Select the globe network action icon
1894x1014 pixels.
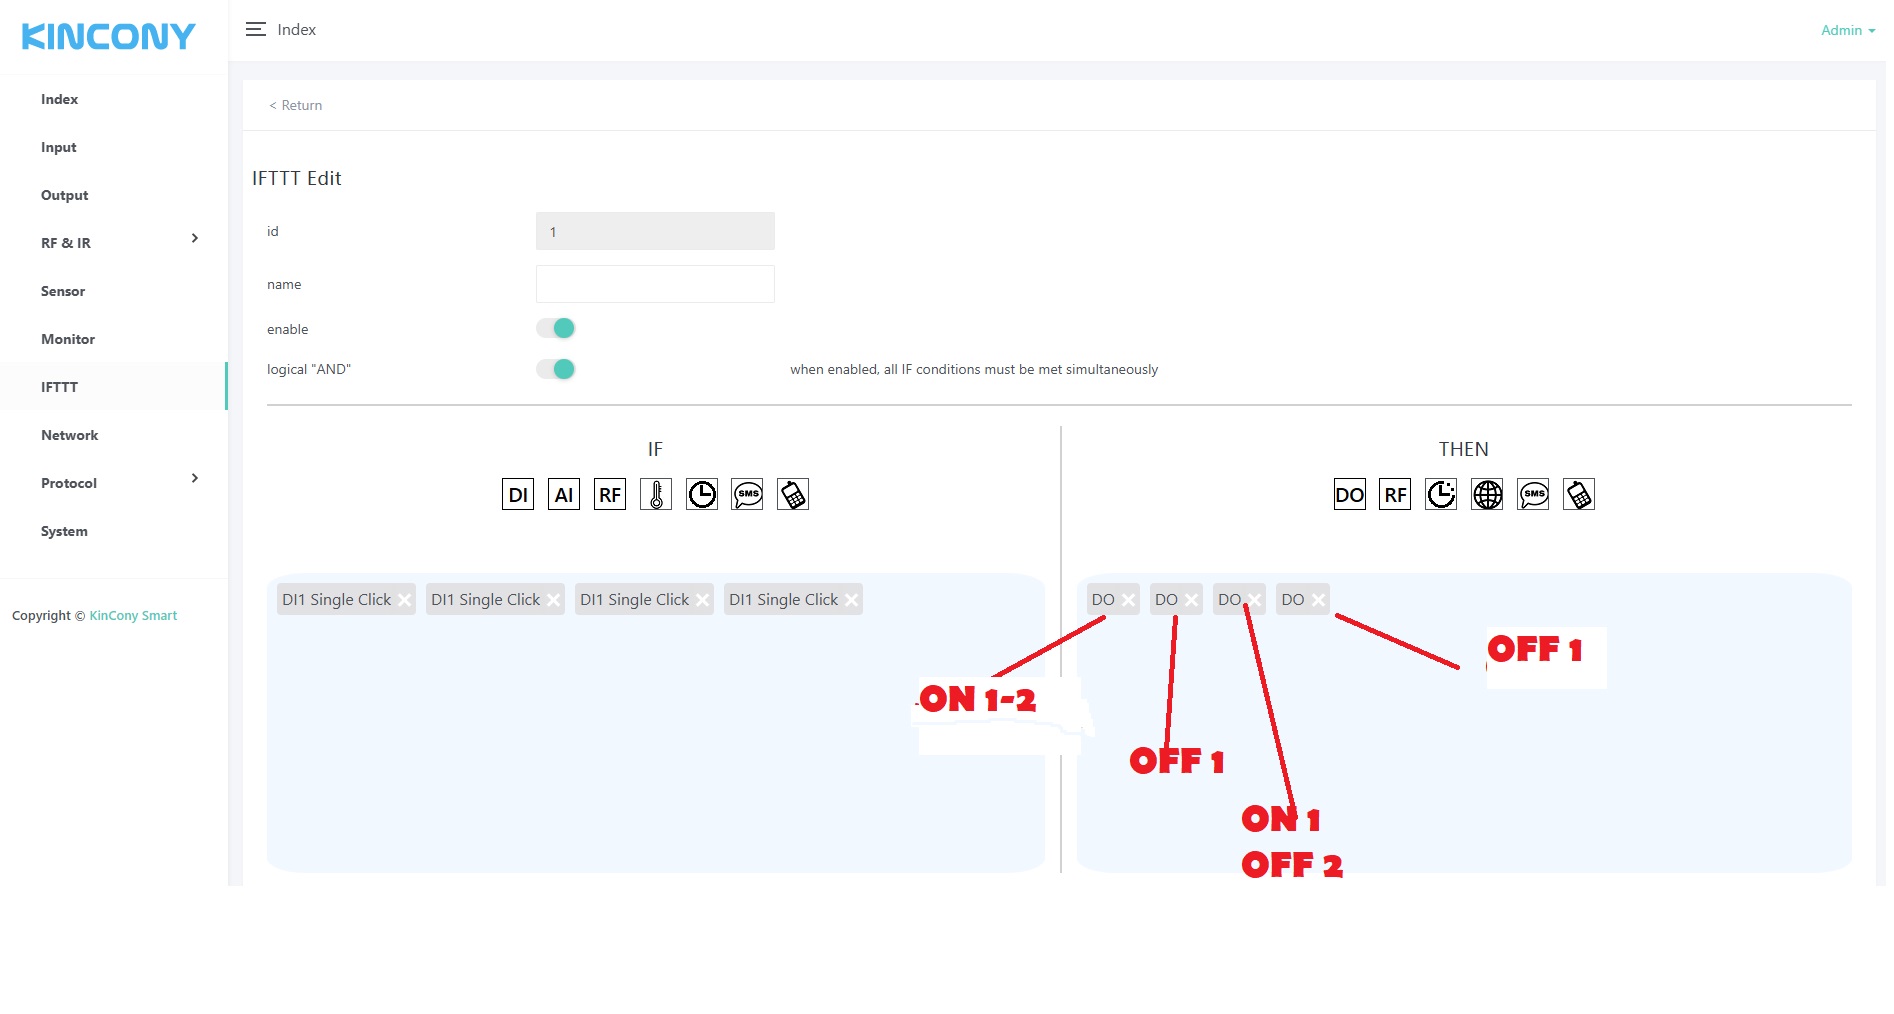coord(1487,494)
